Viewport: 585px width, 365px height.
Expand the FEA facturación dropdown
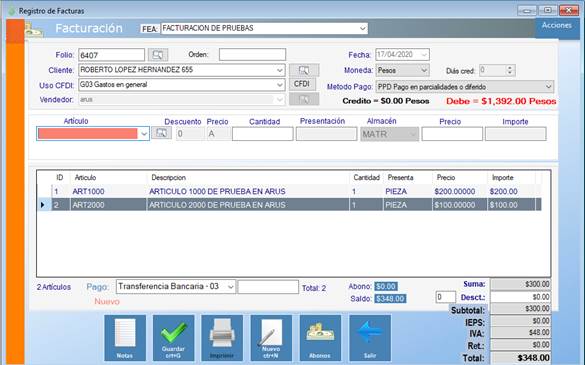(x=363, y=28)
